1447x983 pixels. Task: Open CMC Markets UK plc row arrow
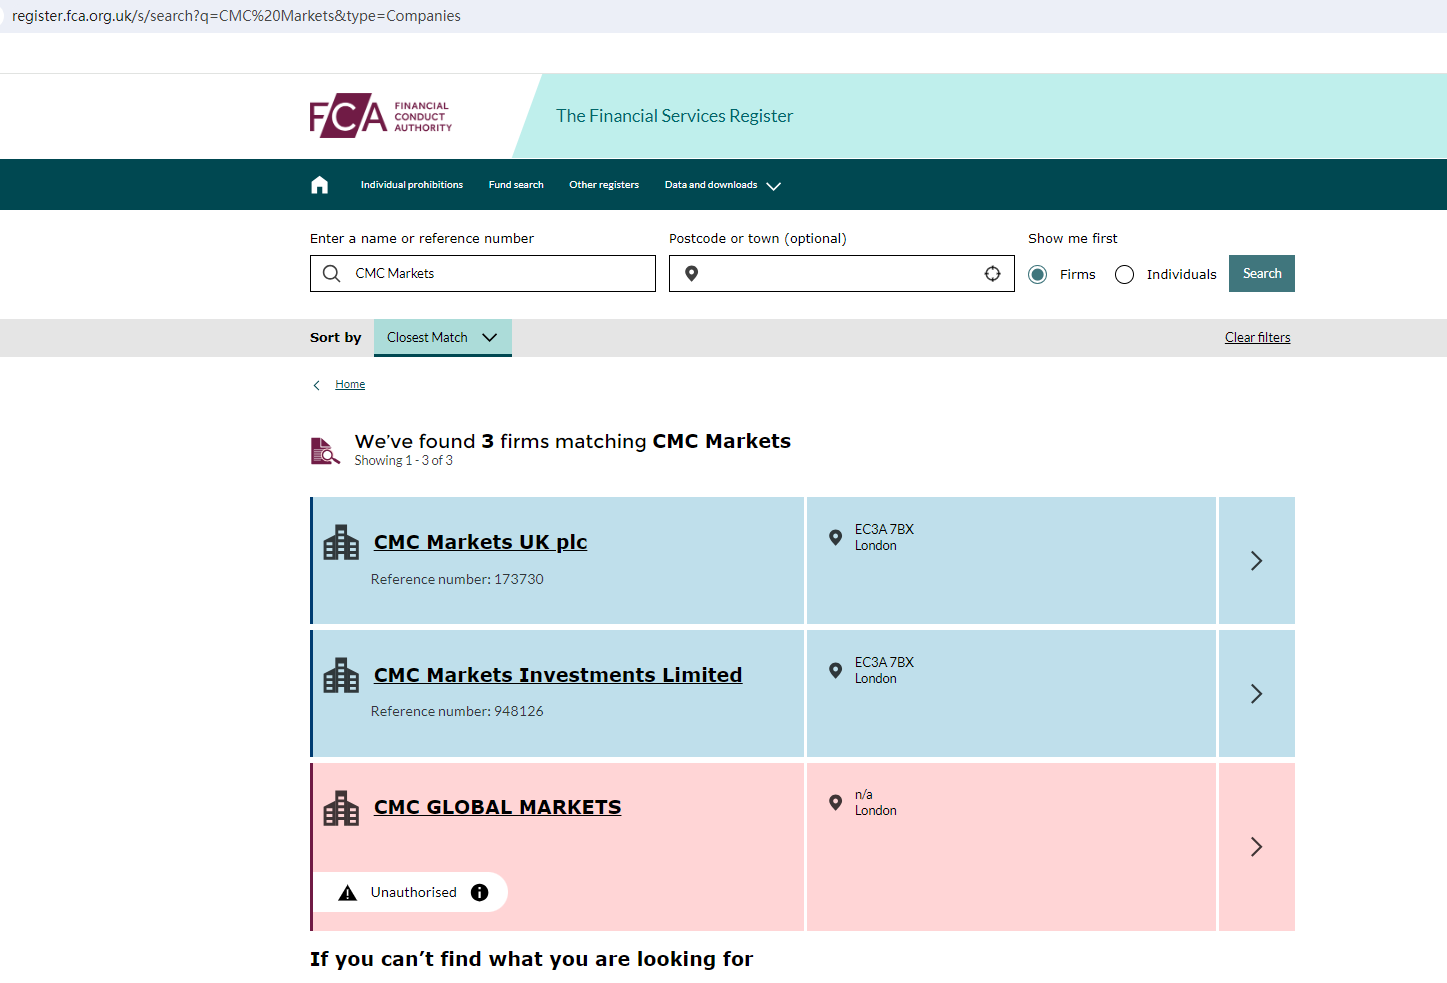(1256, 561)
